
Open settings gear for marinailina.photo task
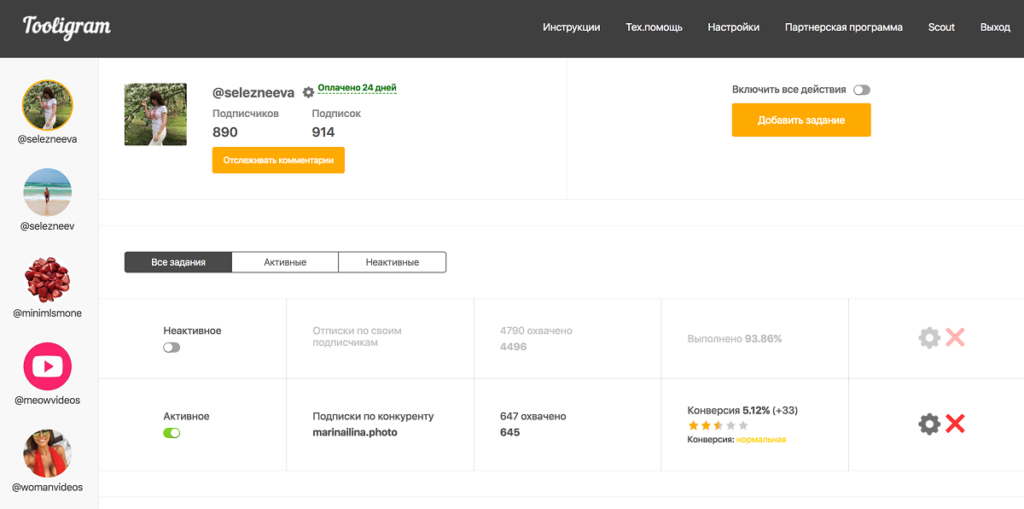pos(929,424)
